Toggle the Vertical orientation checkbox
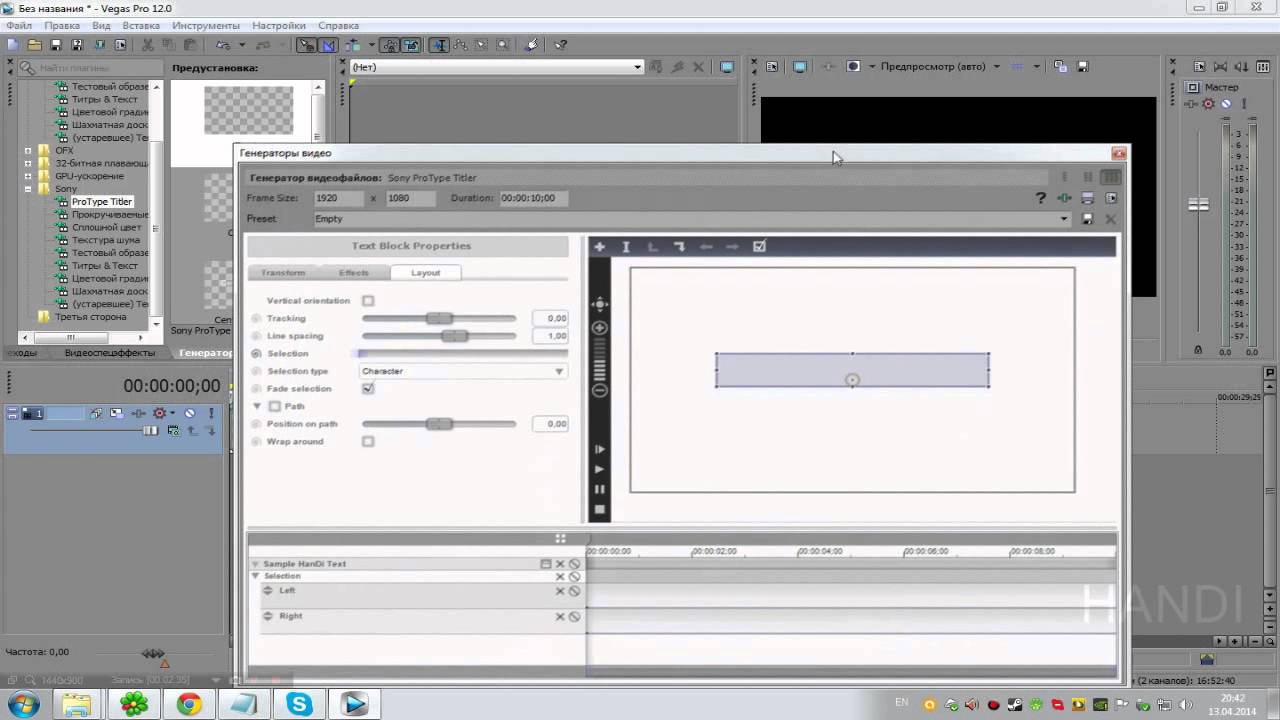Screen dimensions: 1280x720 (368, 301)
